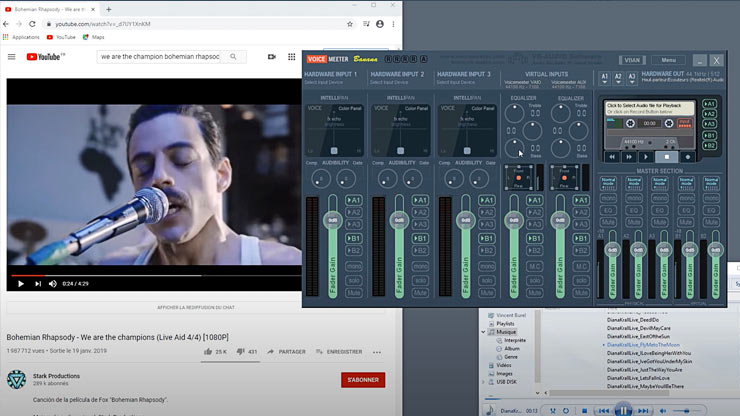Click the cassette recorder's record button
Screen dimensions: 740x416
[687, 157]
